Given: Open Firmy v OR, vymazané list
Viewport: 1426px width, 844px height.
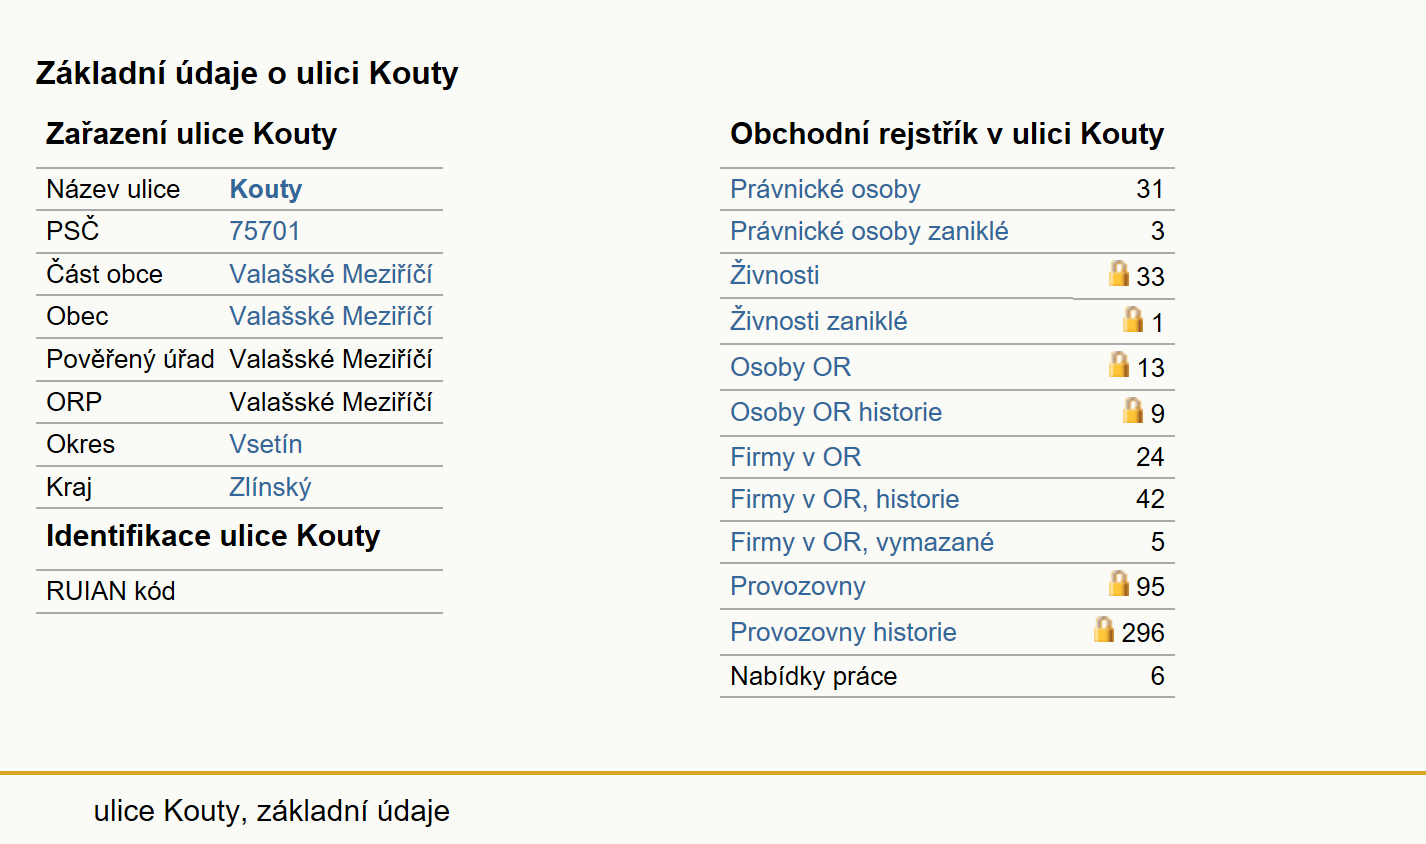Looking at the screenshot, I should coord(862,542).
